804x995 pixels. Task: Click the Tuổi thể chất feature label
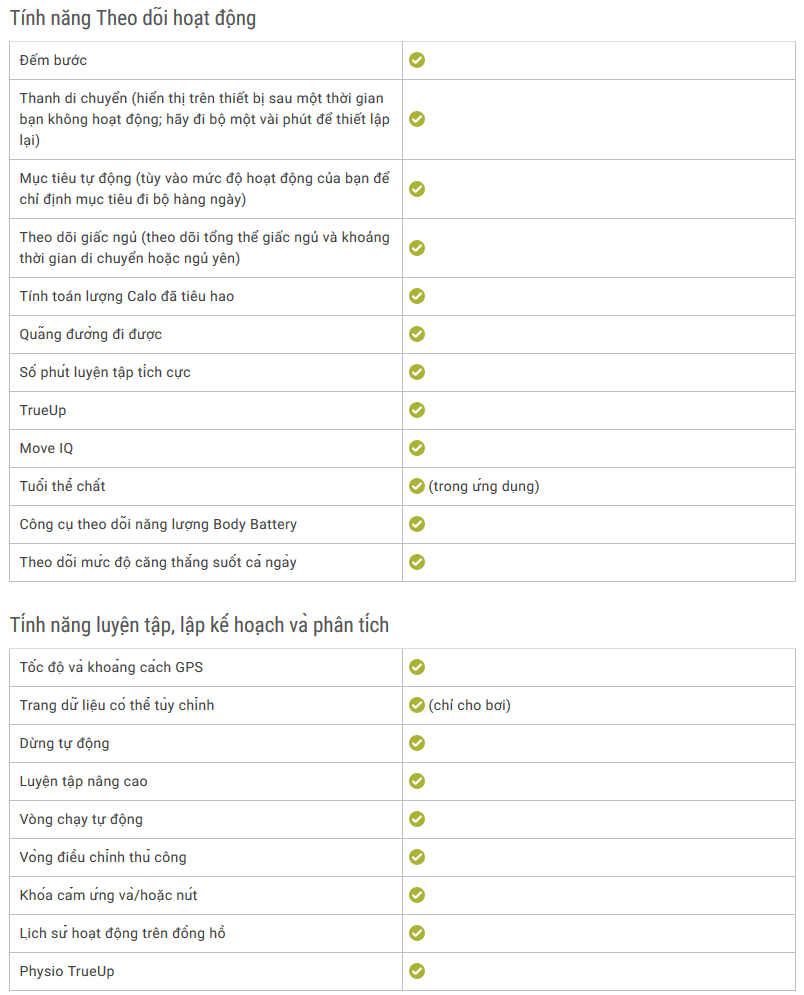pyautogui.click(x=62, y=486)
